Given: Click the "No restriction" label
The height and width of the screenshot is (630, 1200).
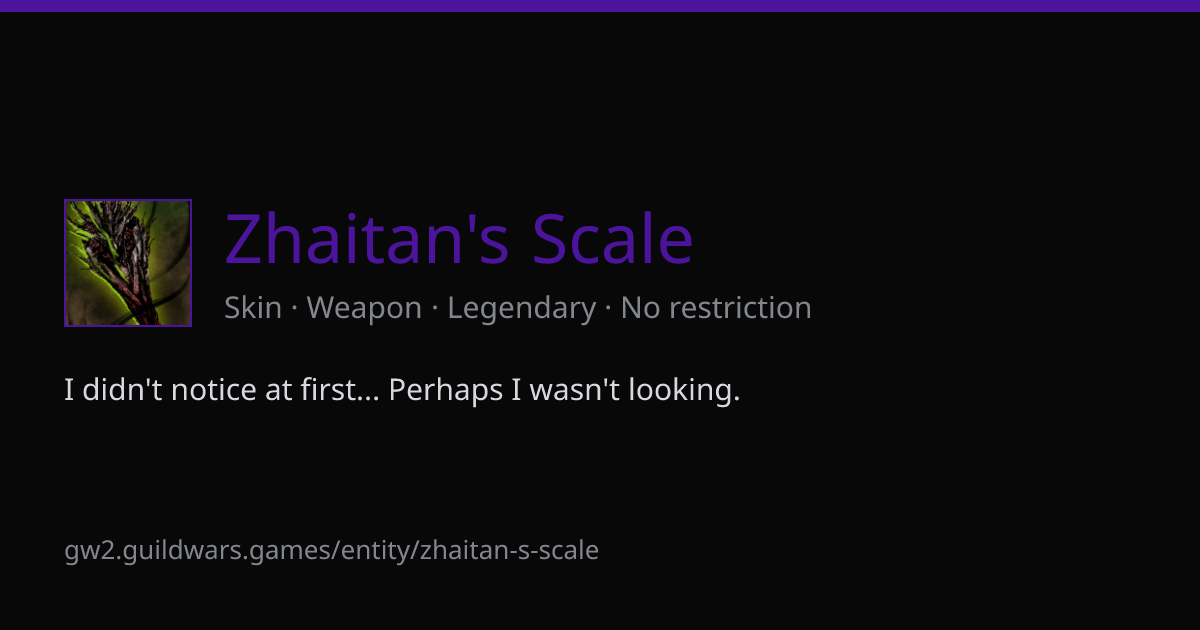Looking at the screenshot, I should [x=716, y=308].
